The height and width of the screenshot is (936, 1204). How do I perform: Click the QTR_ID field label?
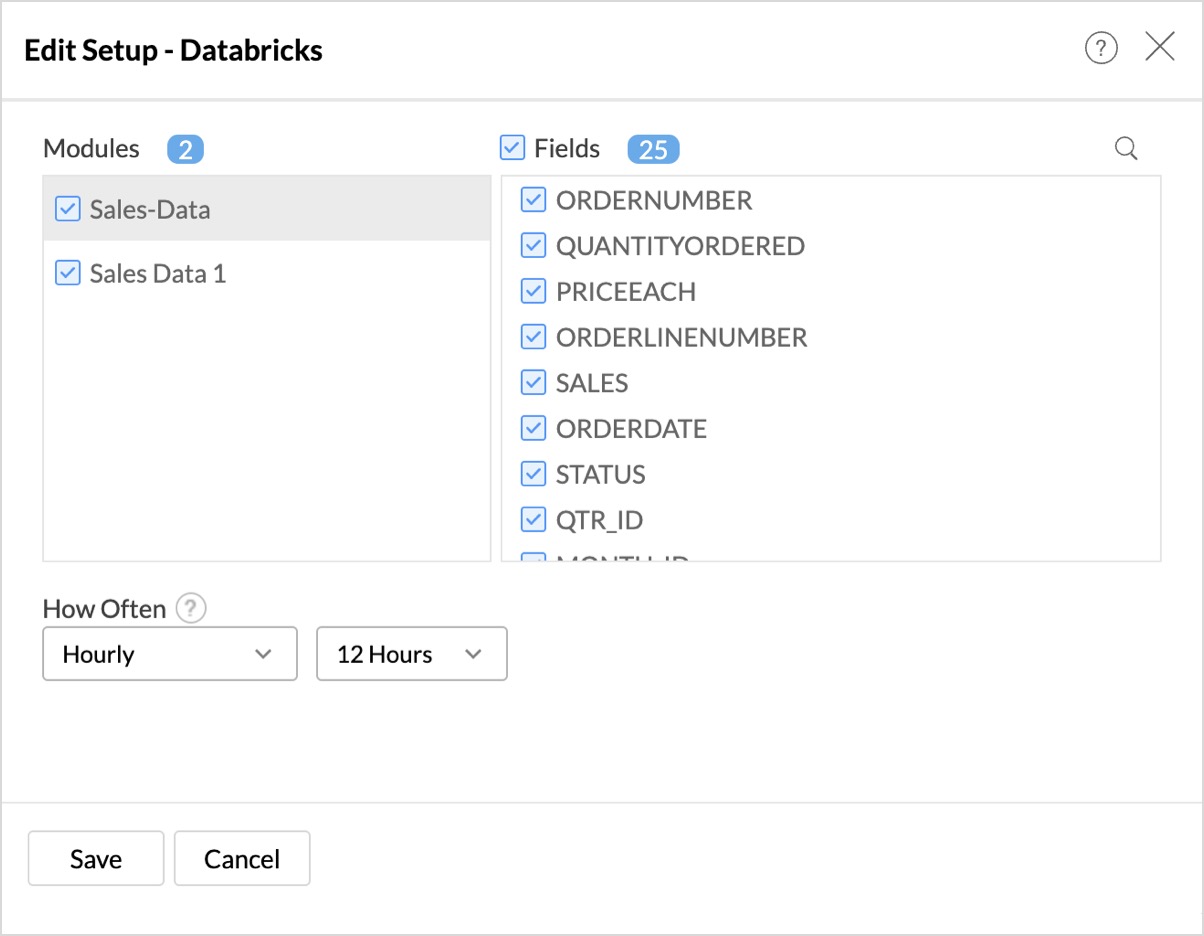599,520
